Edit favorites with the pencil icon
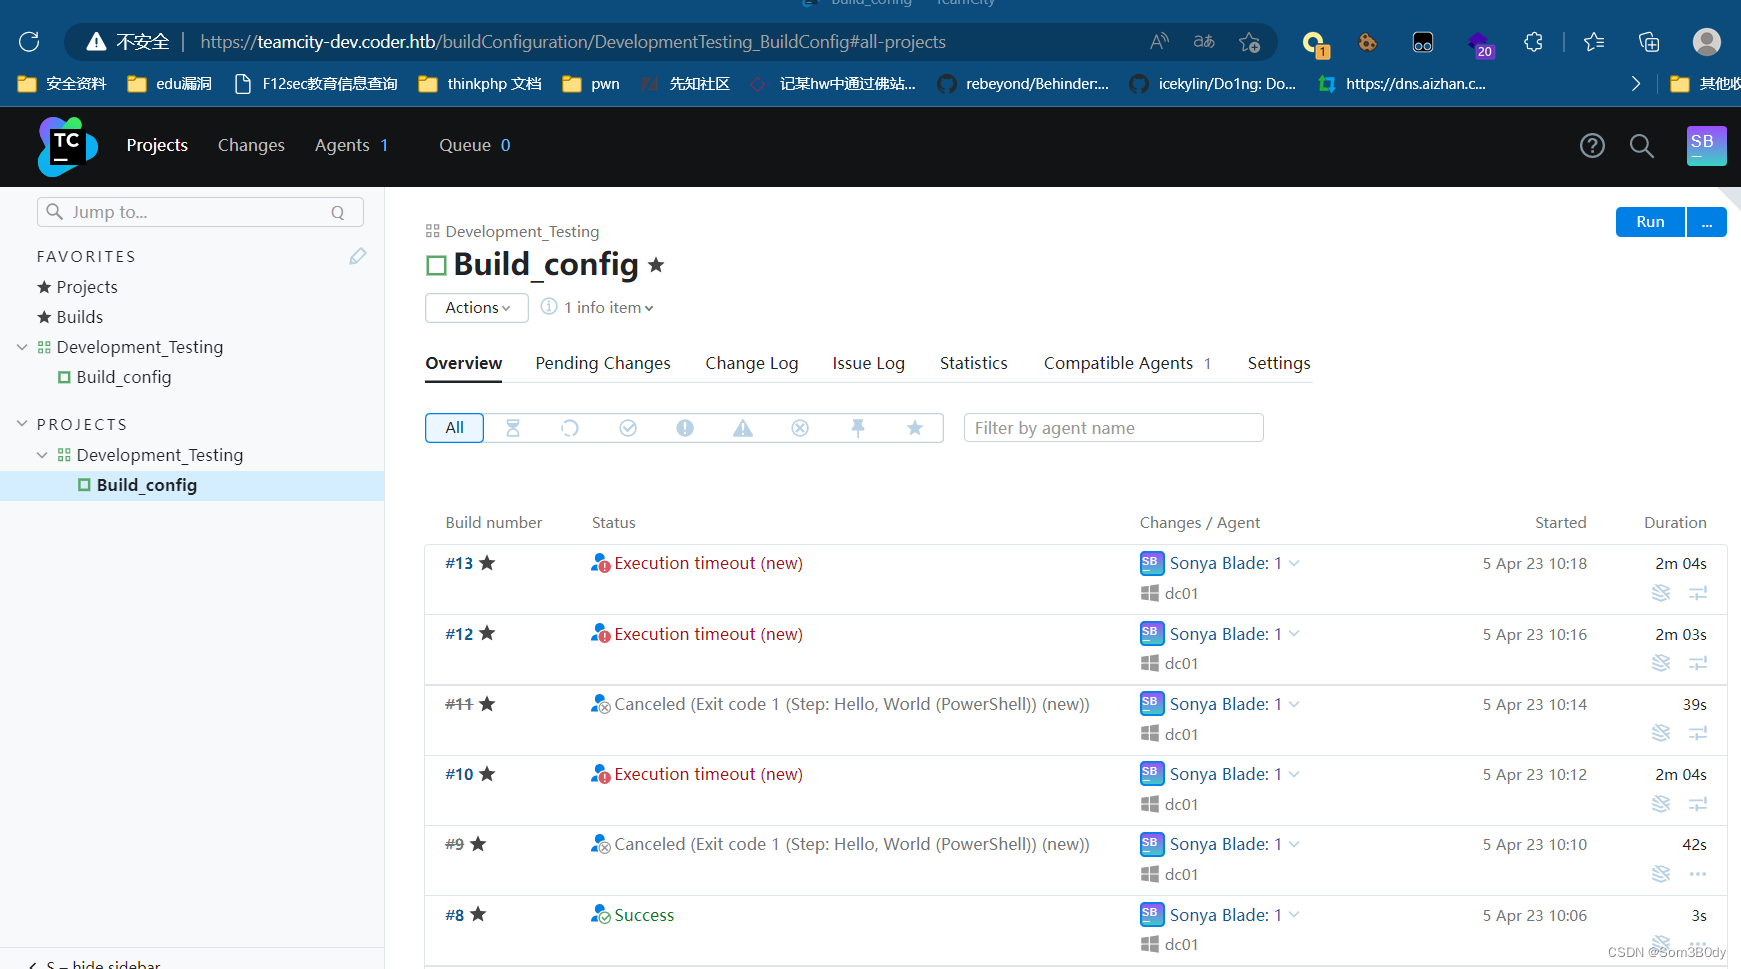 click(x=358, y=257)
